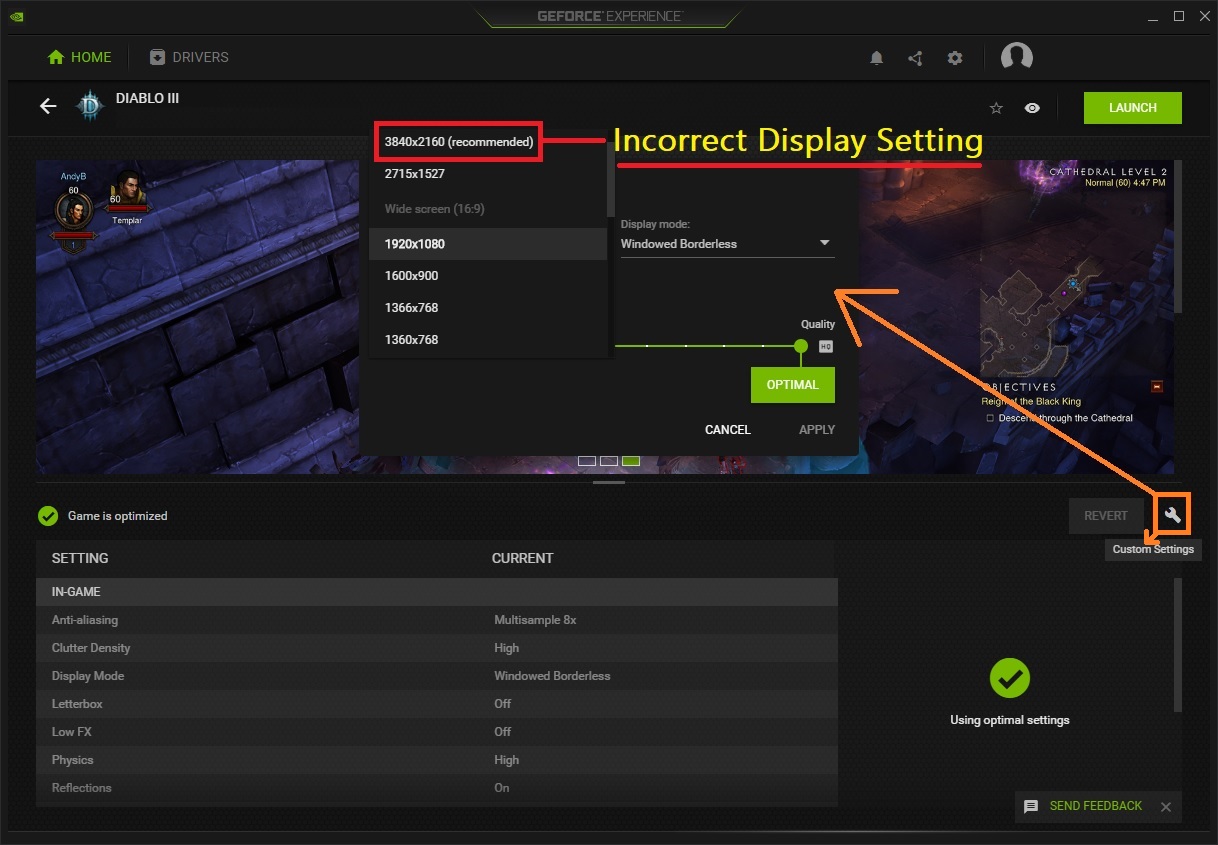Click the HQ quality icon

(826, 347)
